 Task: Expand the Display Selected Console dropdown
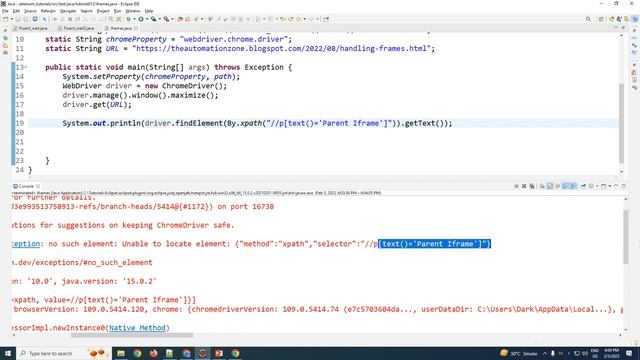point(597,186)
